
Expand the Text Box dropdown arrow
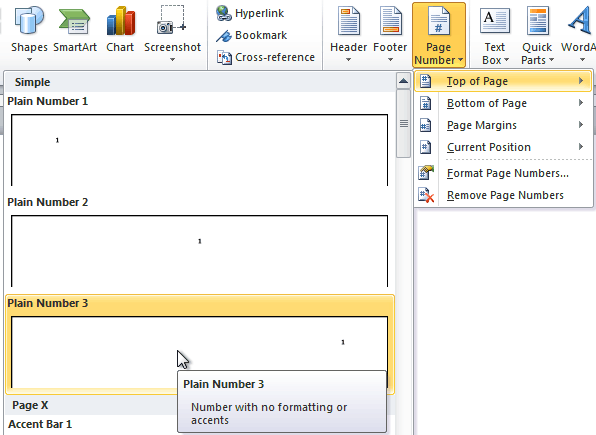click(x=506, y=60)
